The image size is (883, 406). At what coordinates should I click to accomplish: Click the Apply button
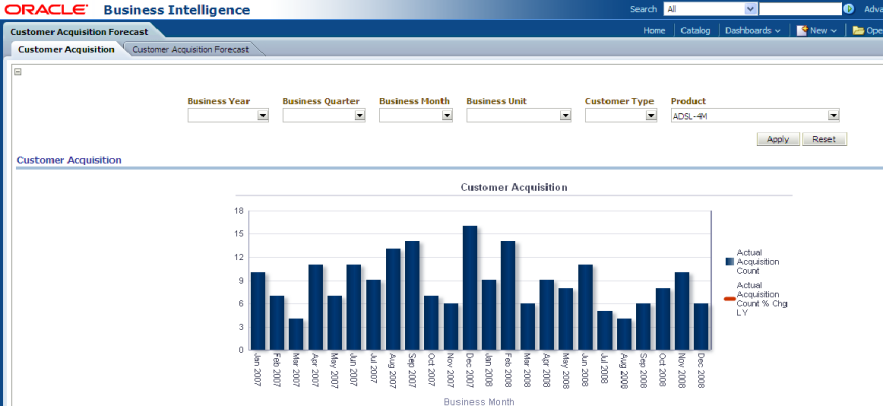coord(778,139)
